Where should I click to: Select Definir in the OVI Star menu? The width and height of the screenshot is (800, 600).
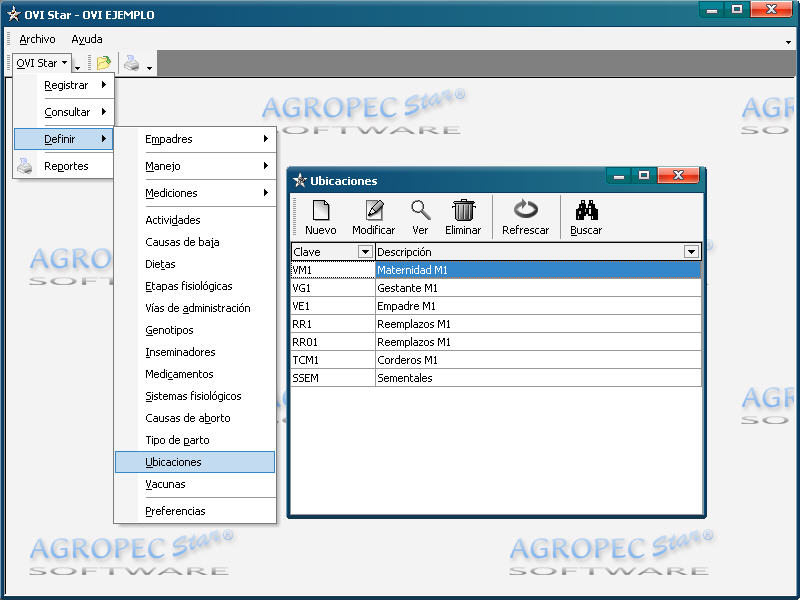tap(63, 139)
